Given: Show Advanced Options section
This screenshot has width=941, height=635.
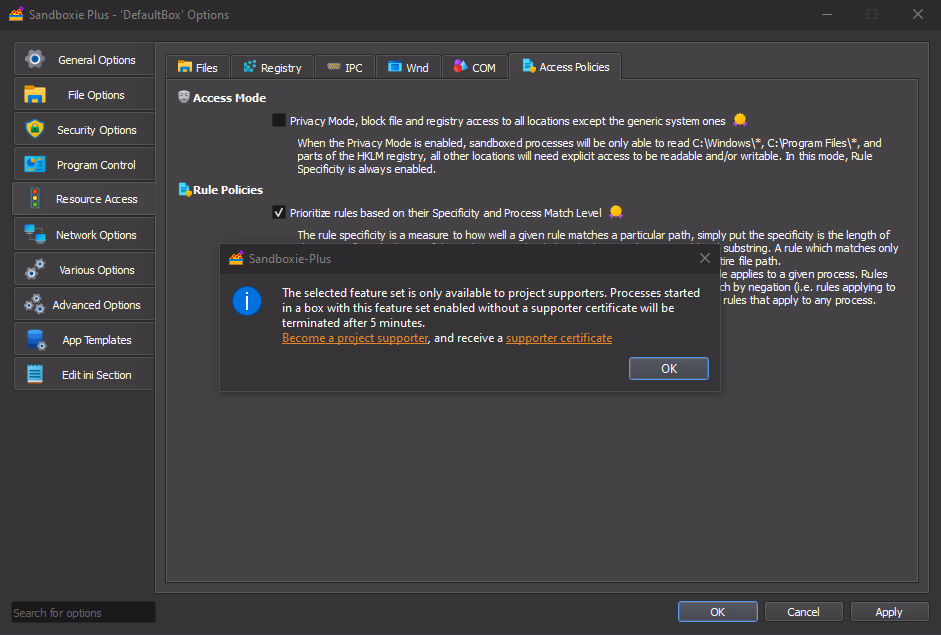Looking at the screenshot, I should [85, 304].
